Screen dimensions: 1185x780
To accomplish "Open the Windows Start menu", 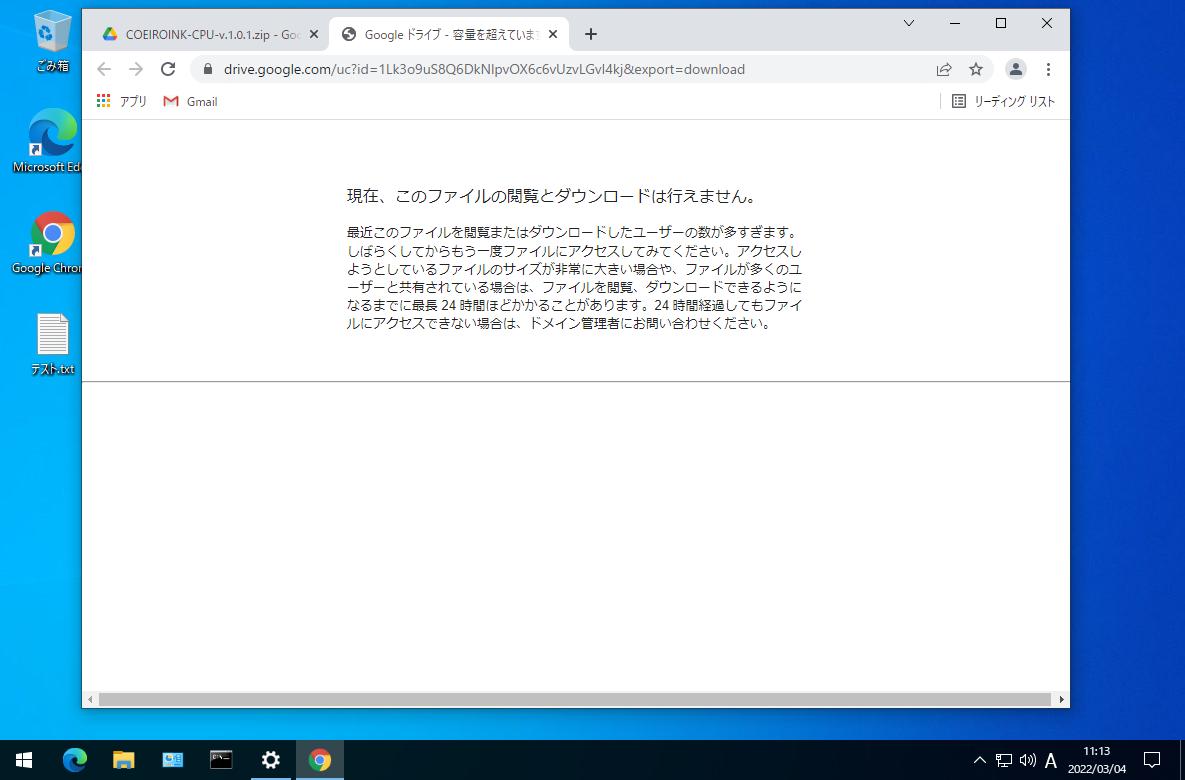I will tap(23, 760).
